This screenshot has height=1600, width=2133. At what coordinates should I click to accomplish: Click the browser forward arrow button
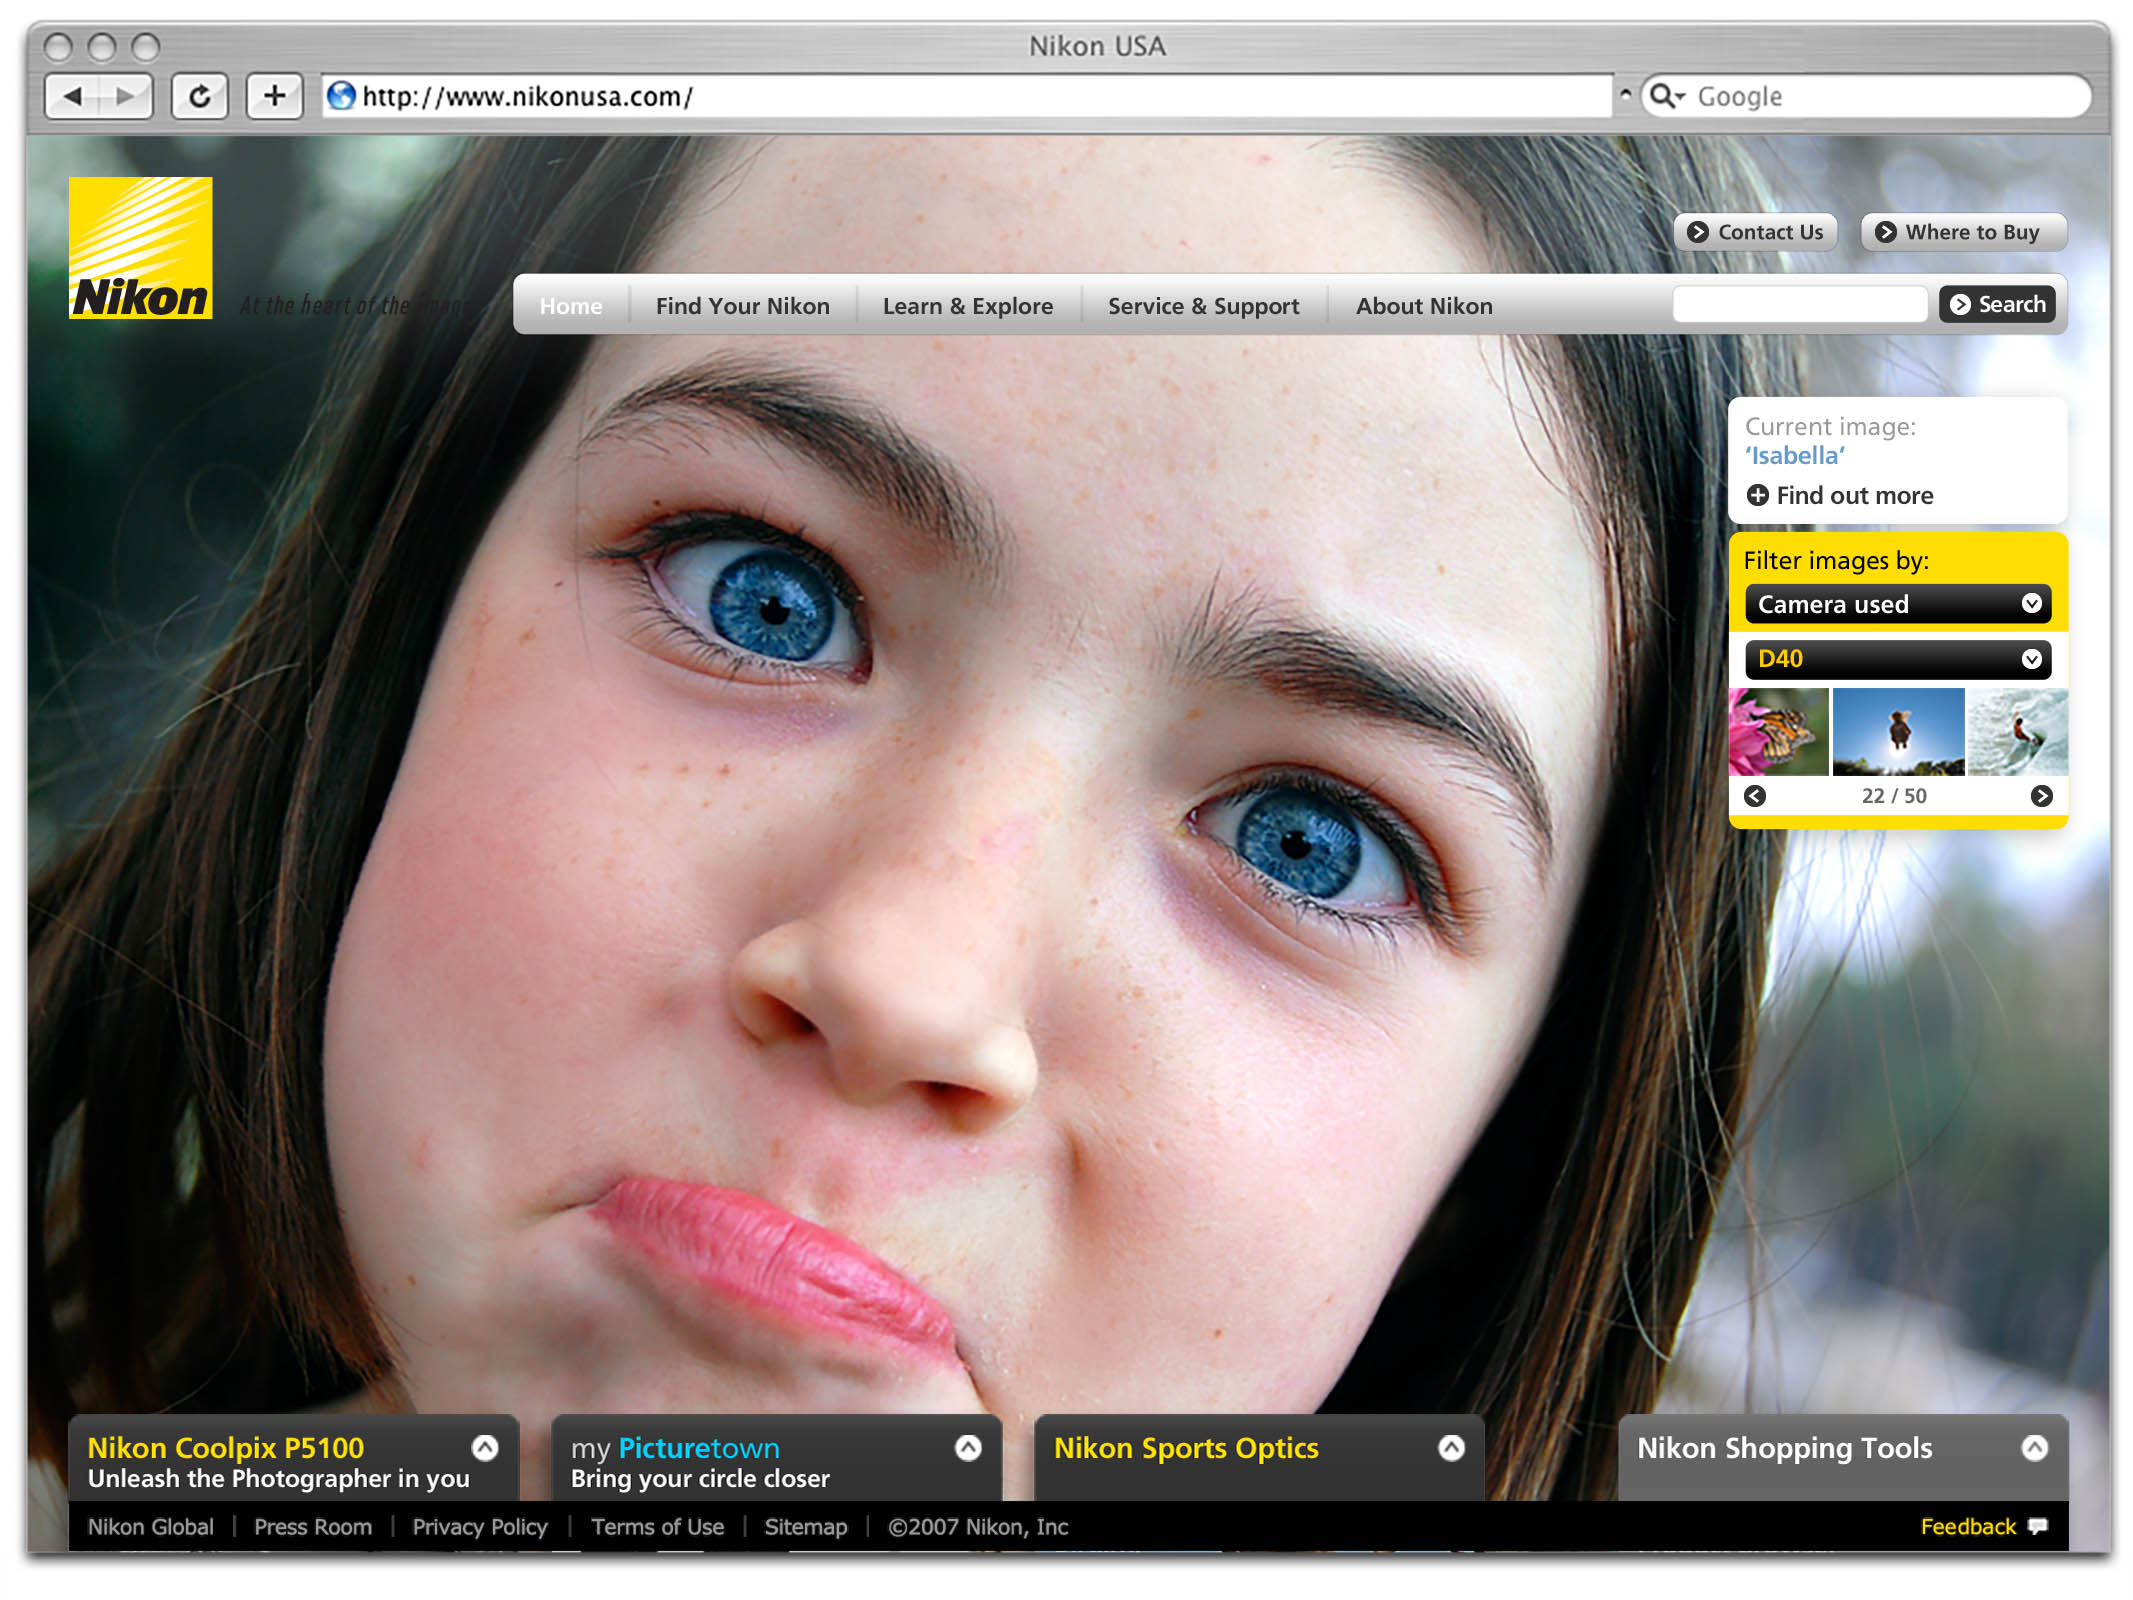[125, 97]
